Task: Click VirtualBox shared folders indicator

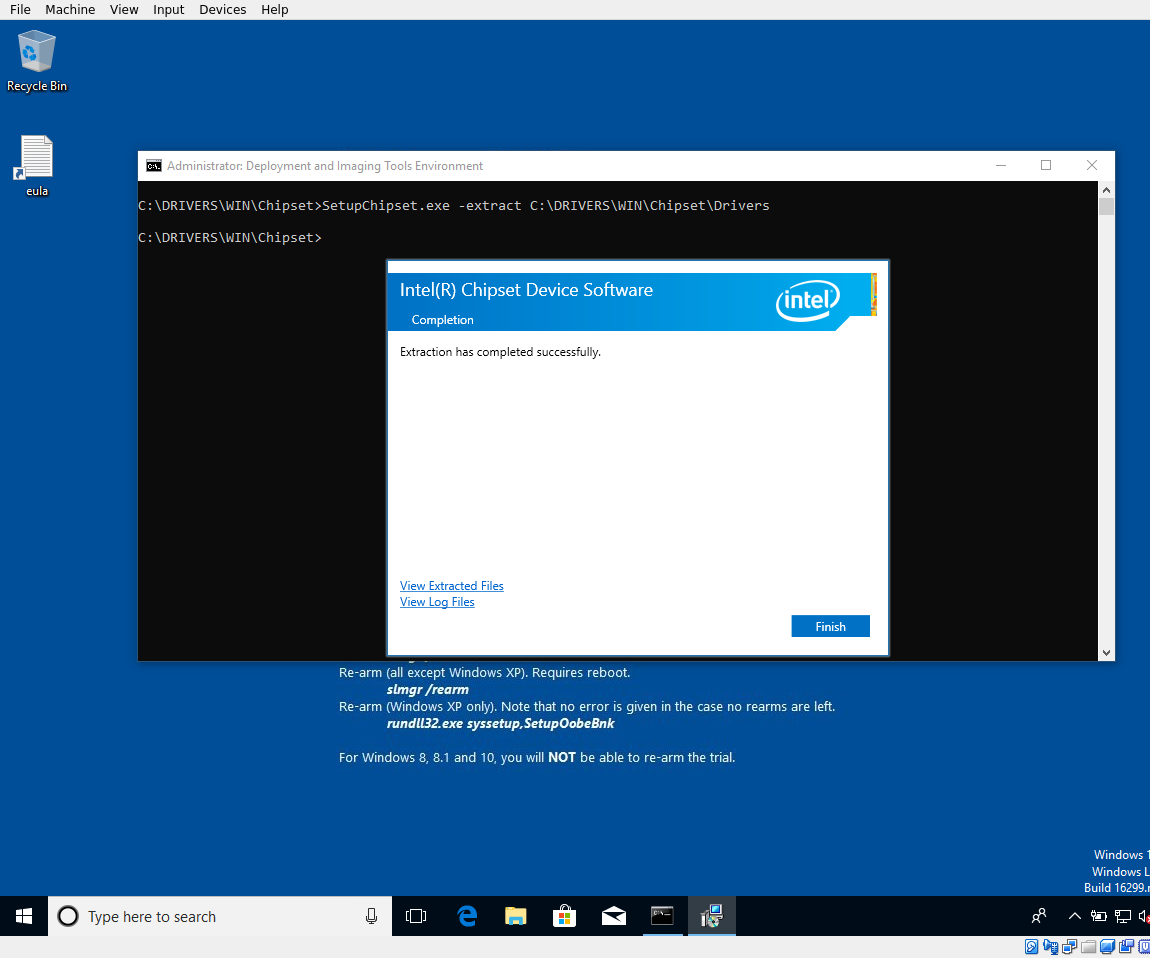Action: (x=1088, y=946)
